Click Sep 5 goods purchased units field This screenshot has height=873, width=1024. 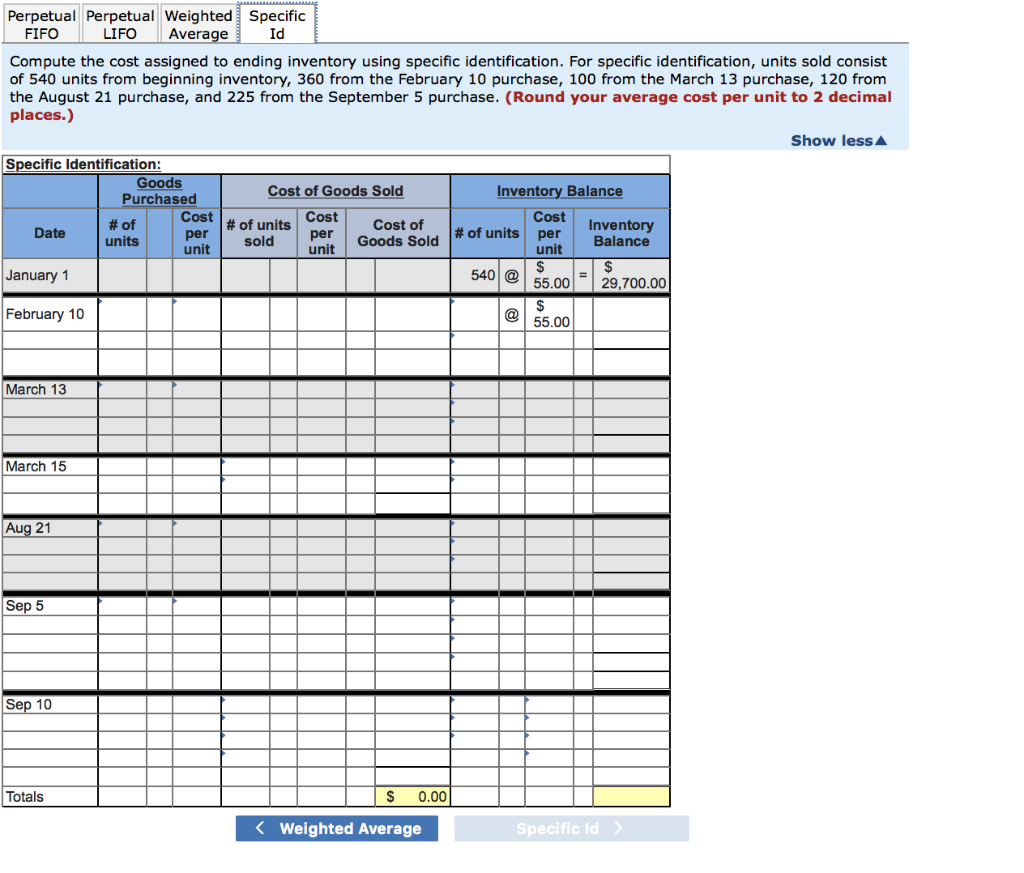coord(122,606)
